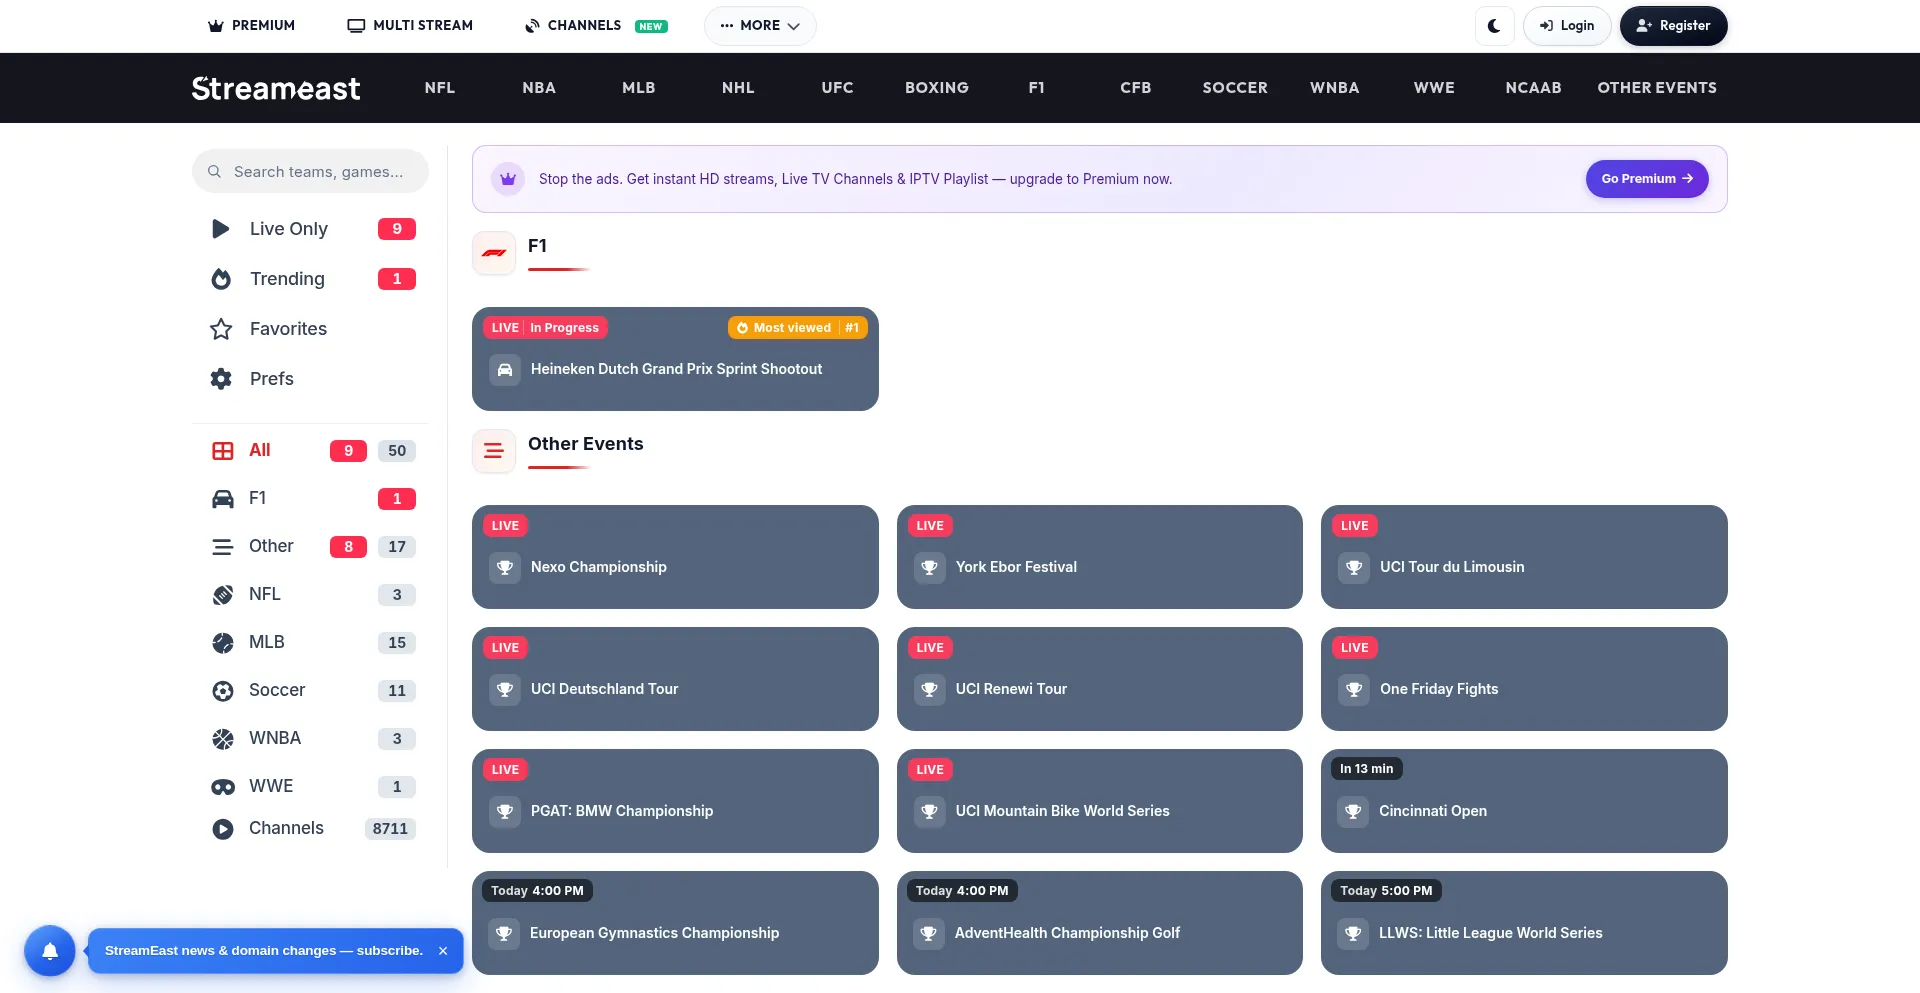Click the Today 5:00 PM time badge
The height and width of the screenshot is (993, 1920).
tap(1386, 891)
